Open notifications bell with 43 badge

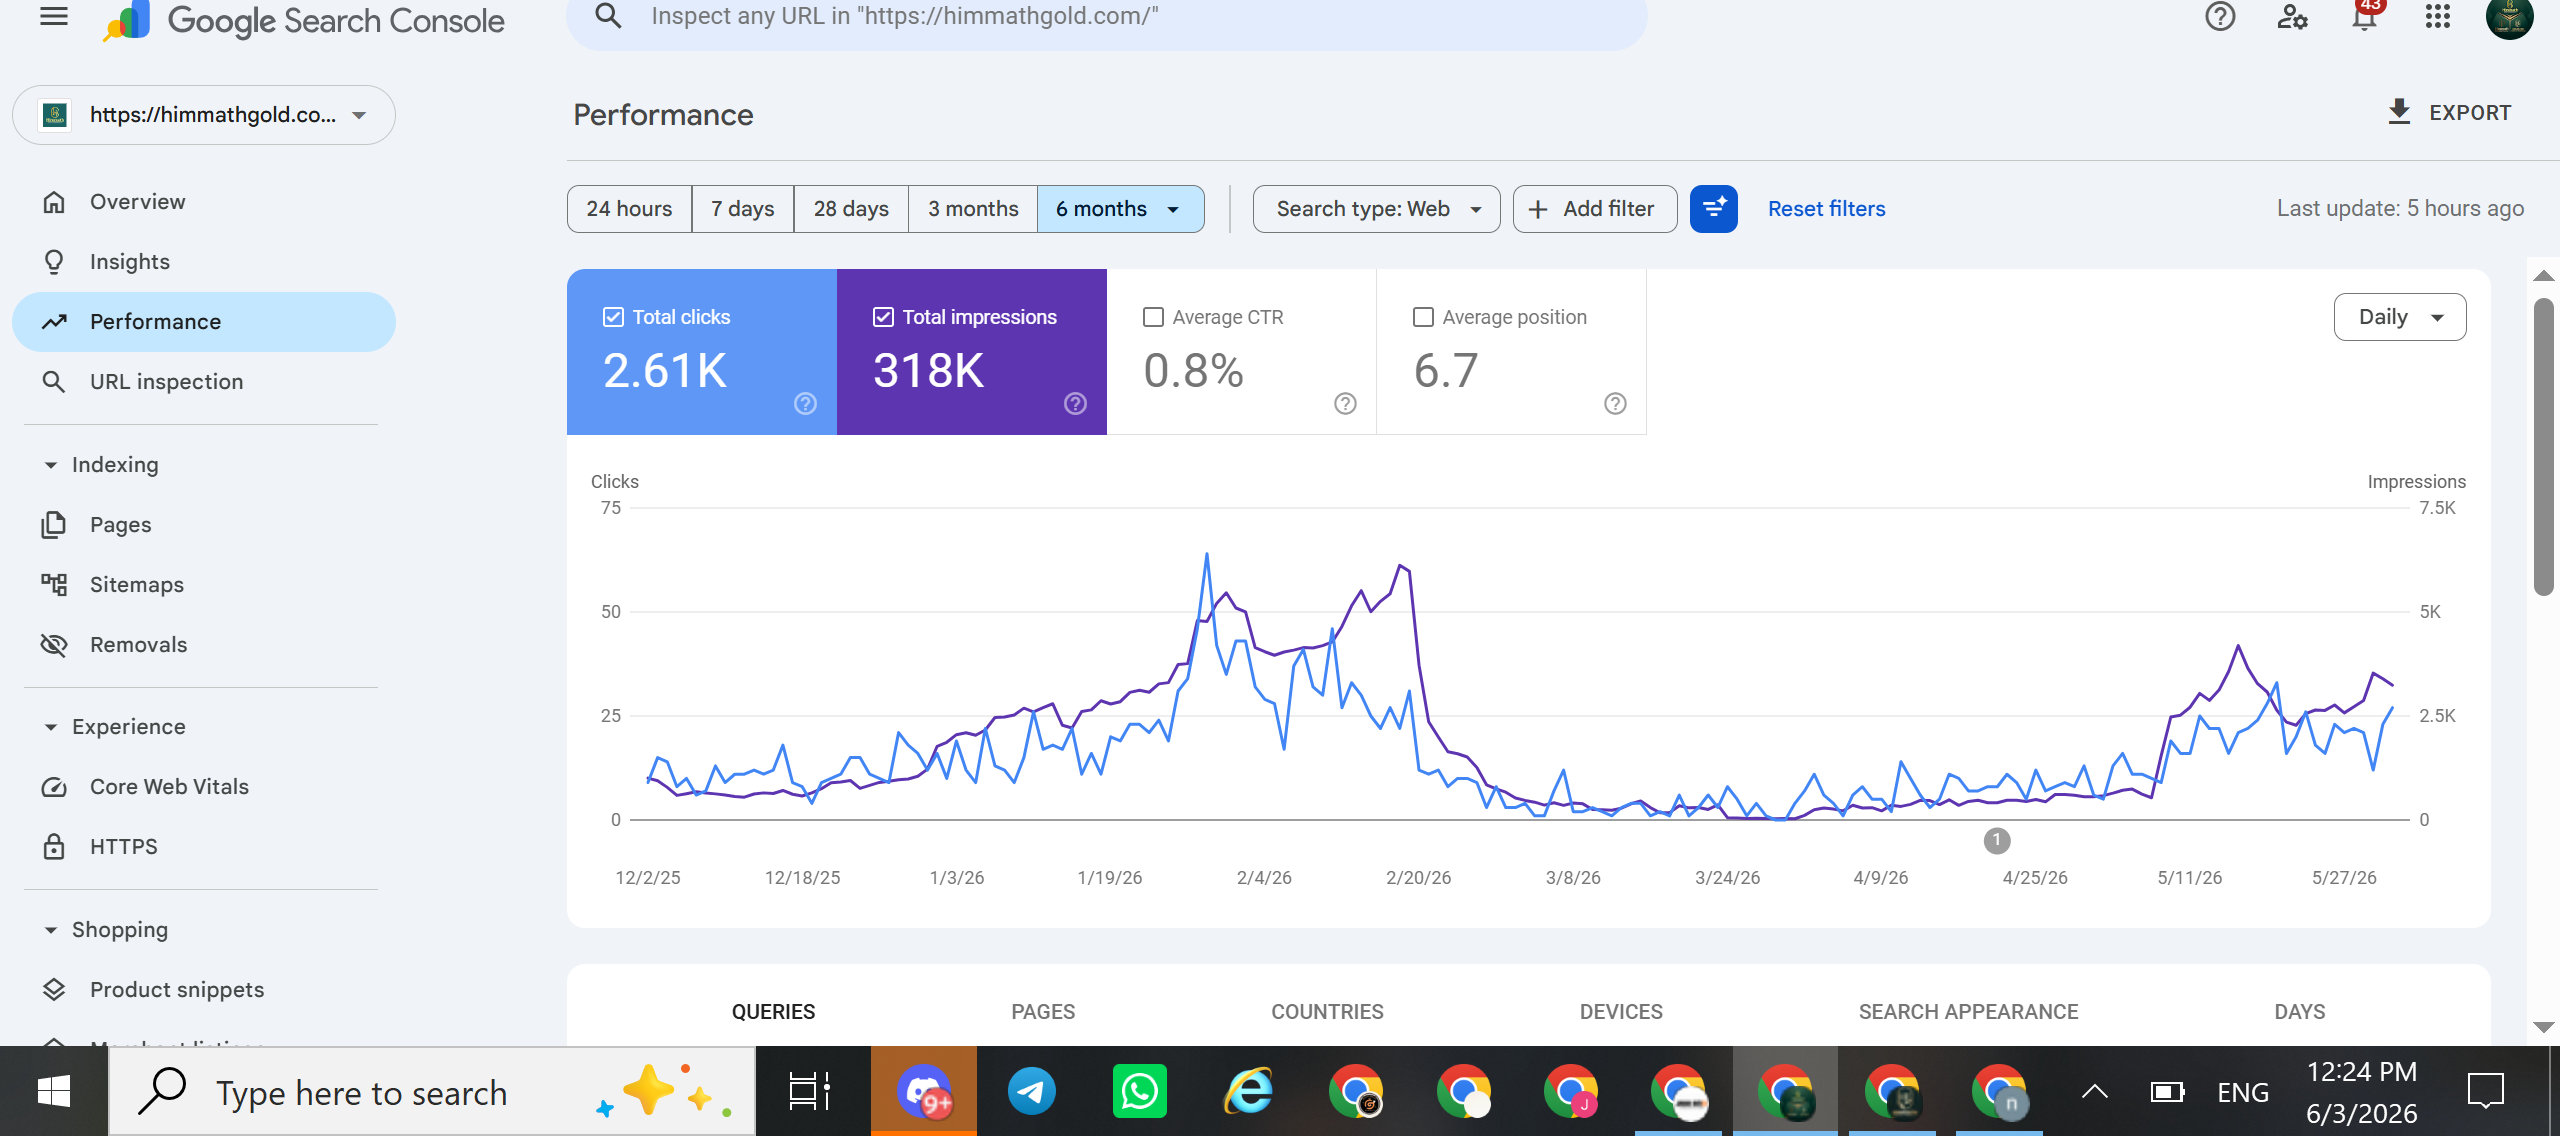(x=2365, y=16)
